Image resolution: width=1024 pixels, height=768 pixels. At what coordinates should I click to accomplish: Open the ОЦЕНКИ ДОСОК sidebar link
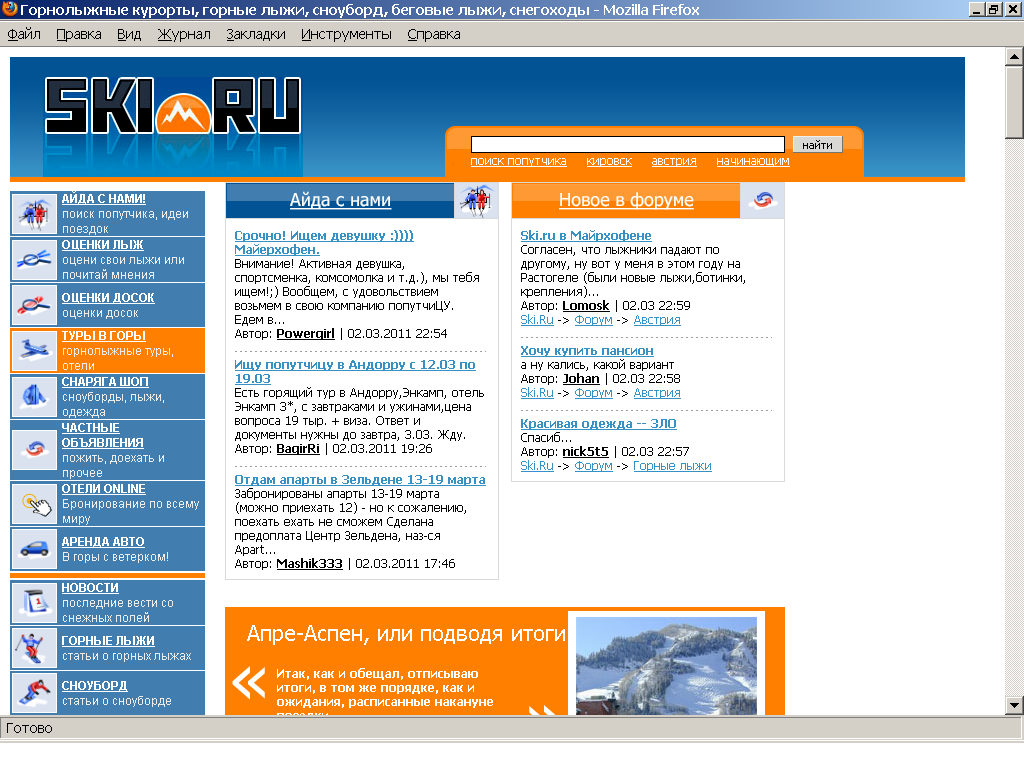(108, 298)
